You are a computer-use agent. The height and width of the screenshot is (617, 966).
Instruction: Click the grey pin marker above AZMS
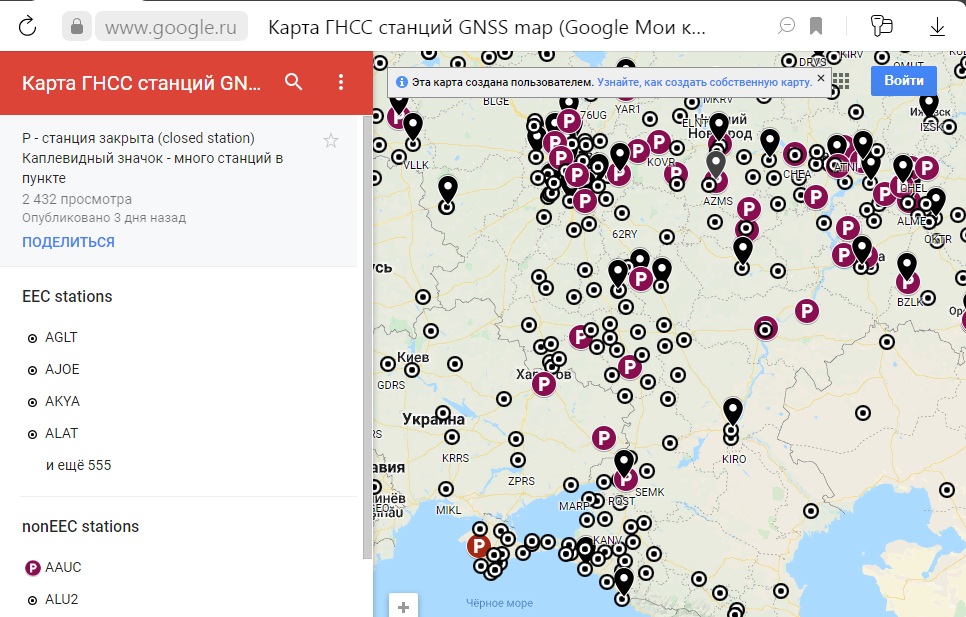tap(715, 162)
